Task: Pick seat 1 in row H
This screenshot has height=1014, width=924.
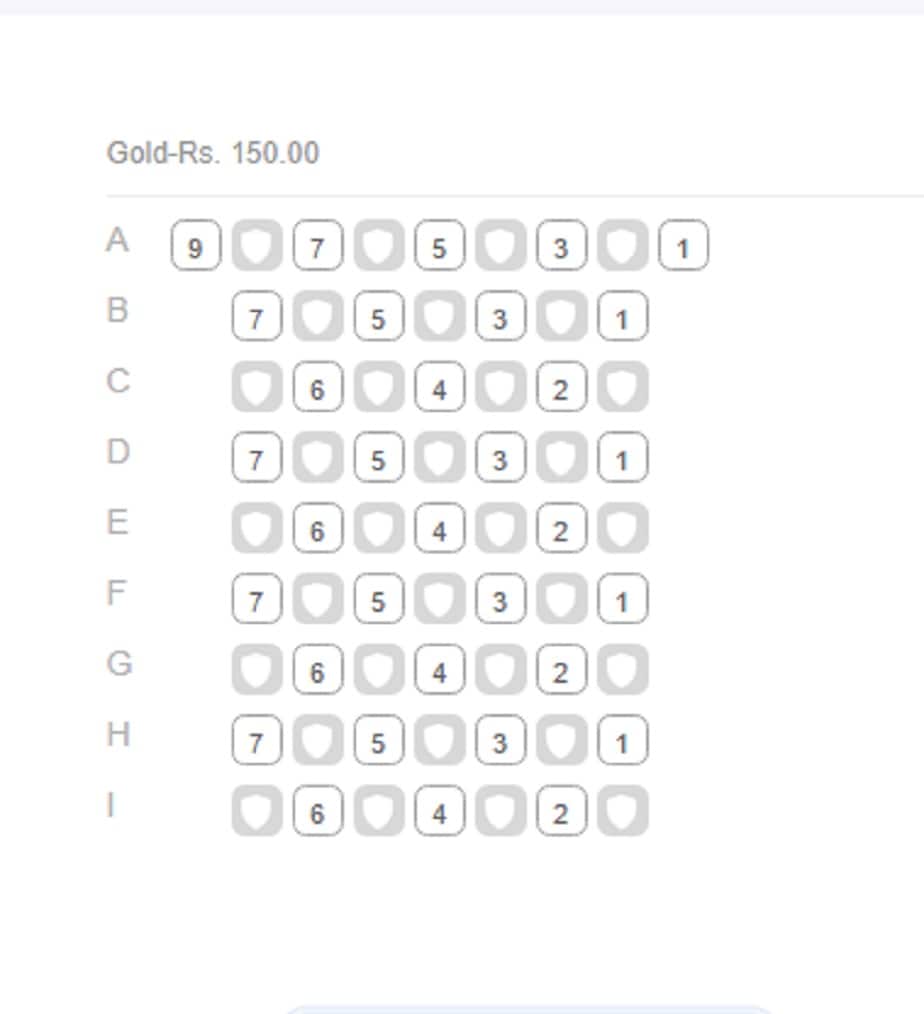Action: click(623, 740)
